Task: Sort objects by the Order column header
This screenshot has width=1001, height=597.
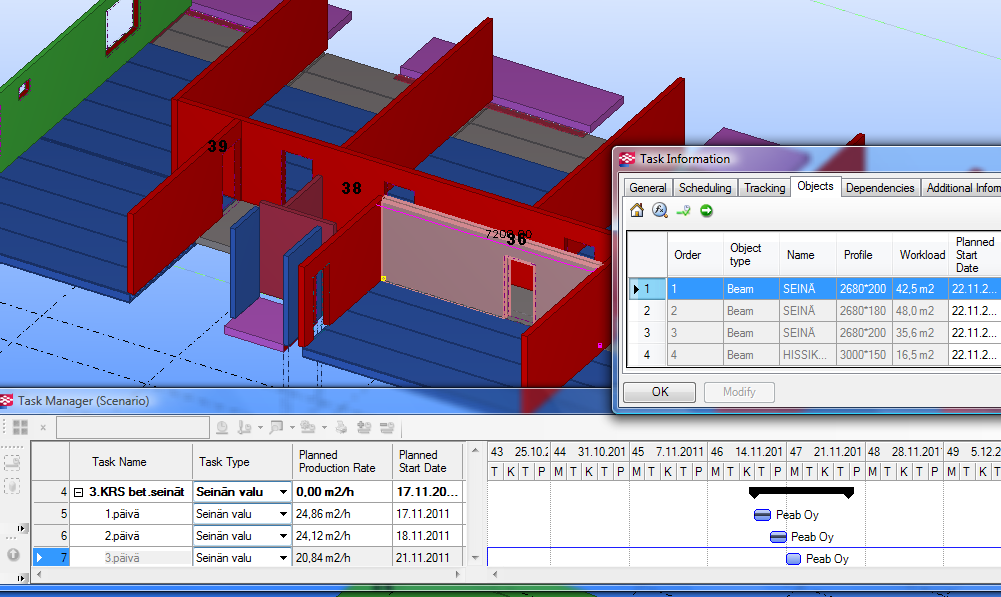Action: pyautogui.click(x=695, y=255)
